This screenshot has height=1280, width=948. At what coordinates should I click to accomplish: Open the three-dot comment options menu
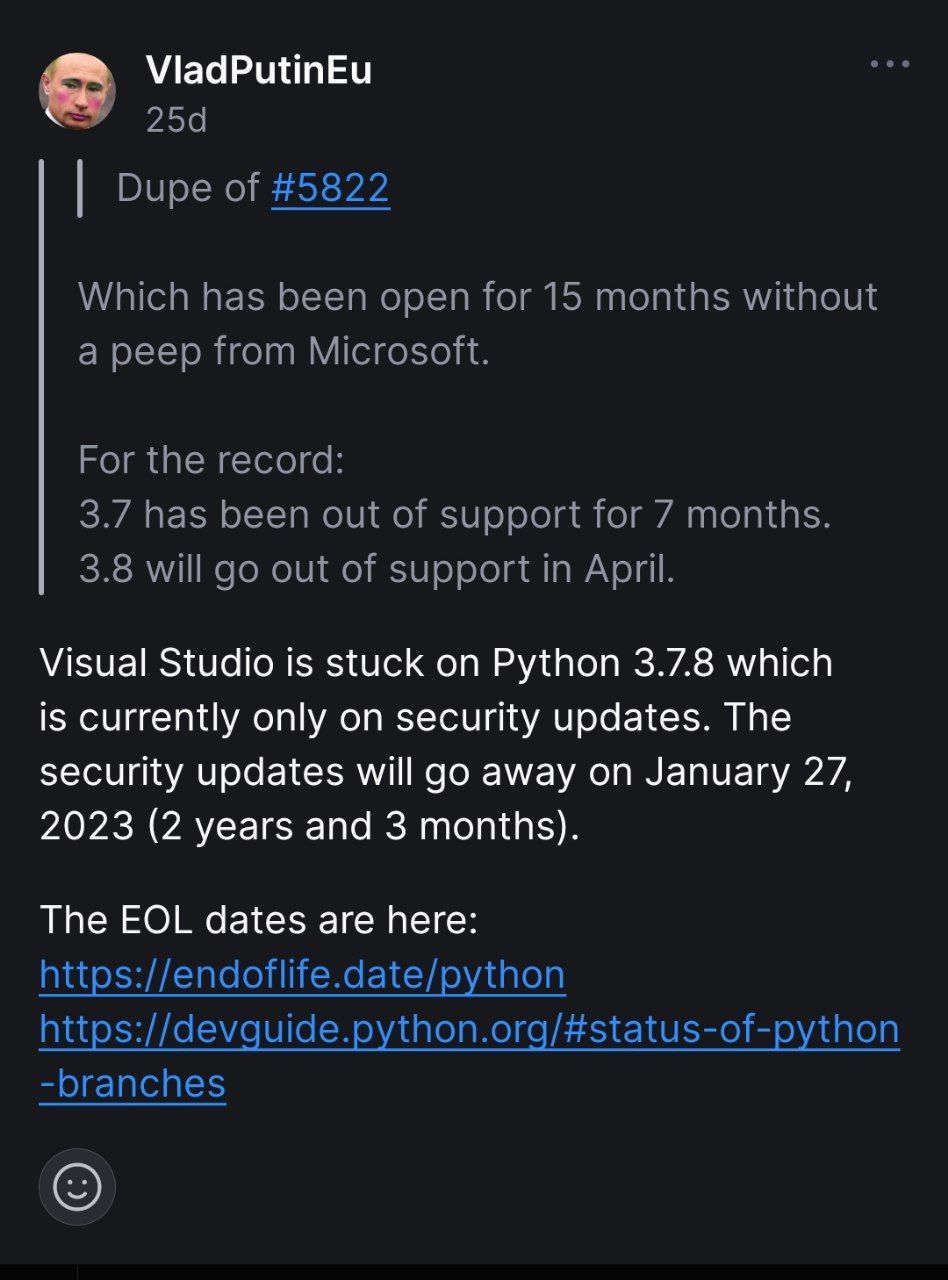tap(889, 64)
